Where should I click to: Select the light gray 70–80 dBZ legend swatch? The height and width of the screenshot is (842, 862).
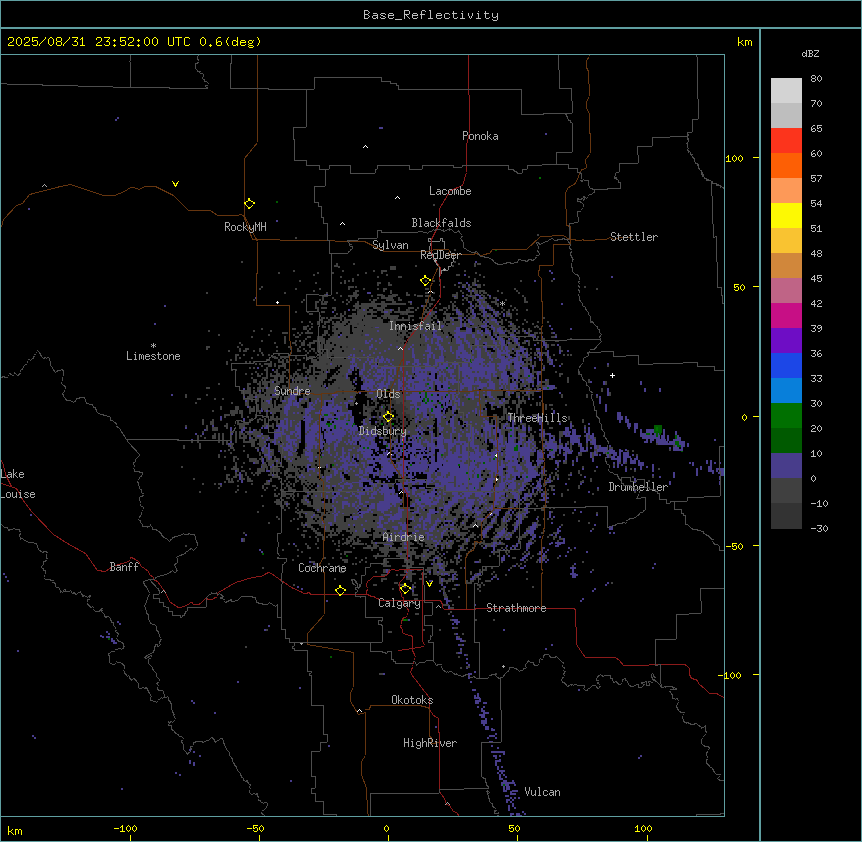click(786, 91)
